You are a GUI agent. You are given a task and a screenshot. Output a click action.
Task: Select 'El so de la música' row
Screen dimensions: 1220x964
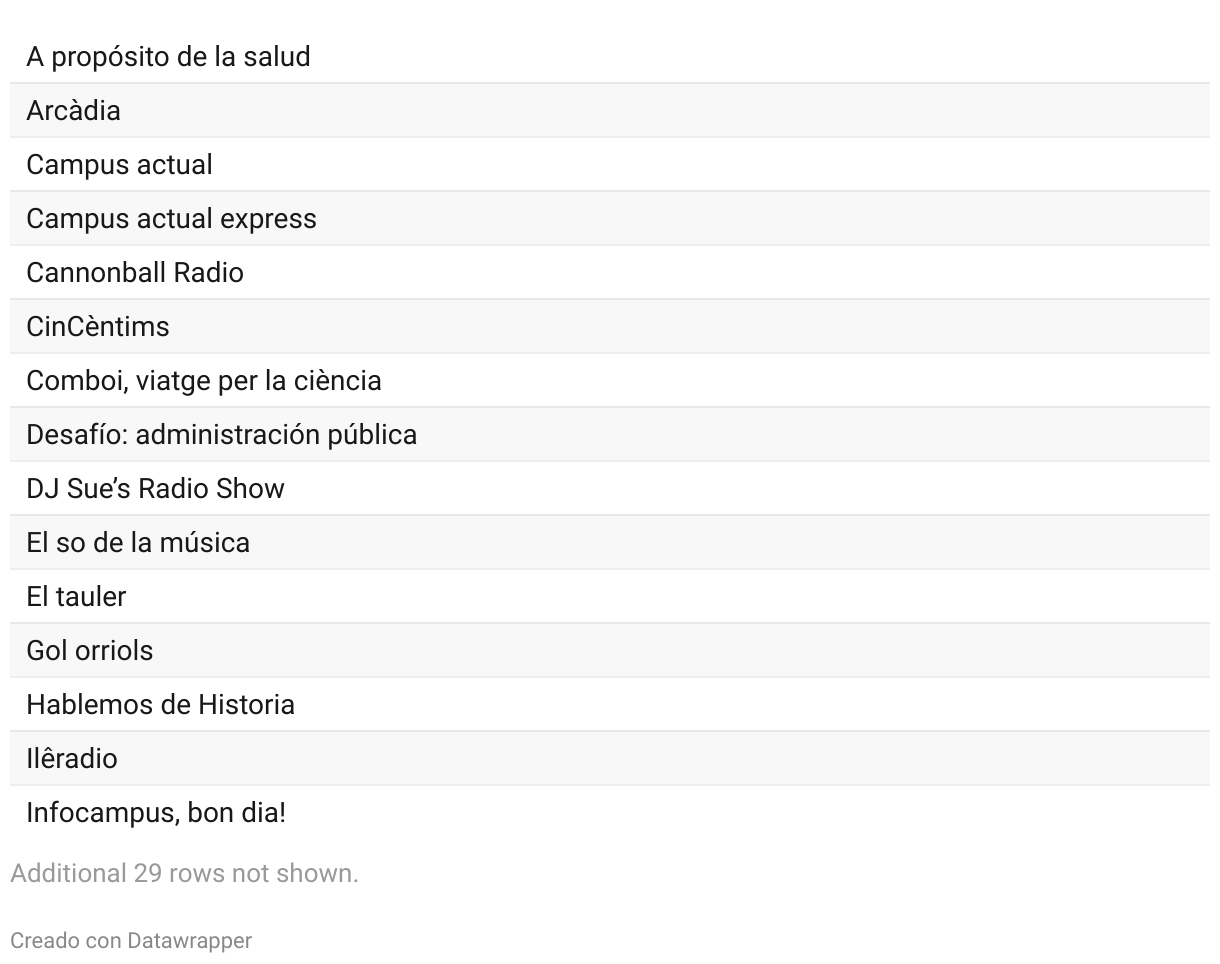click(x=138, y=543)
